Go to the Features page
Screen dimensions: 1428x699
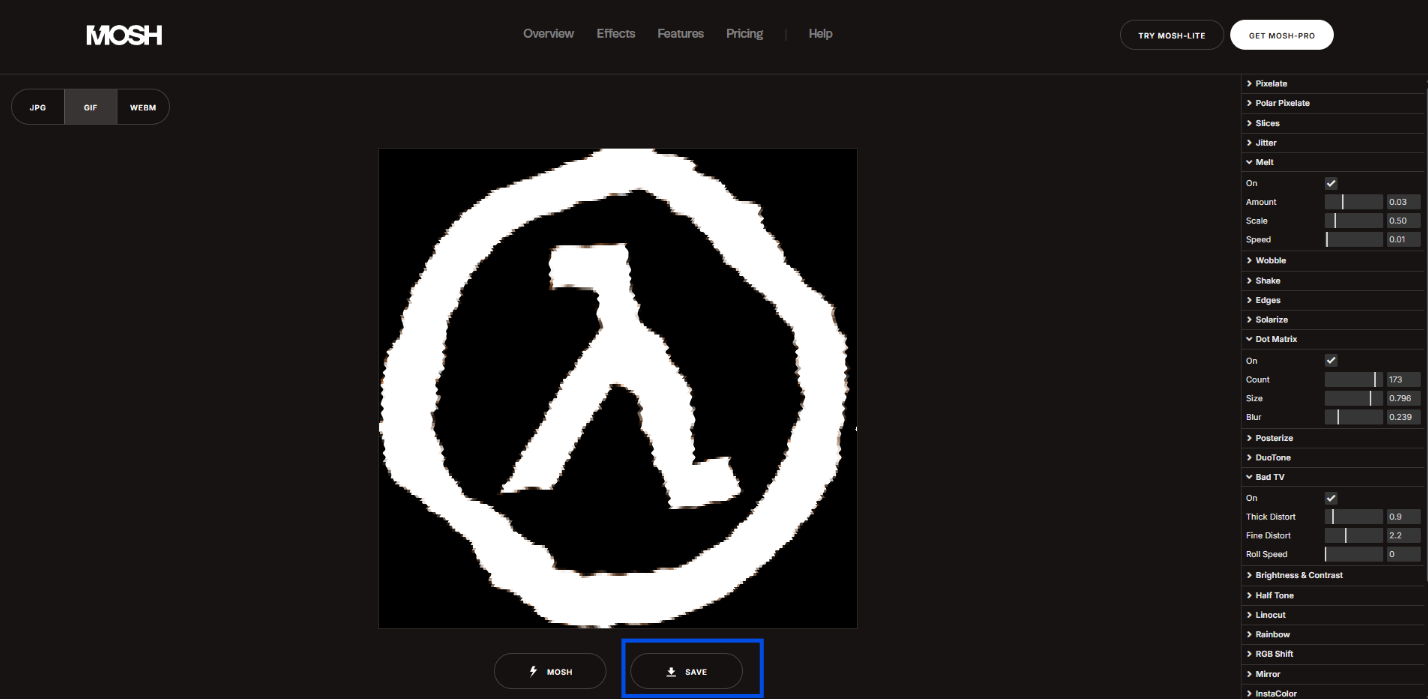point(680,34)
